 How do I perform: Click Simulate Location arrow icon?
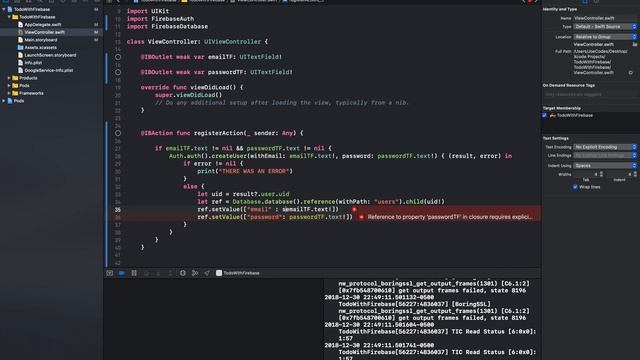pyautogui.click(x=207, y=273)
